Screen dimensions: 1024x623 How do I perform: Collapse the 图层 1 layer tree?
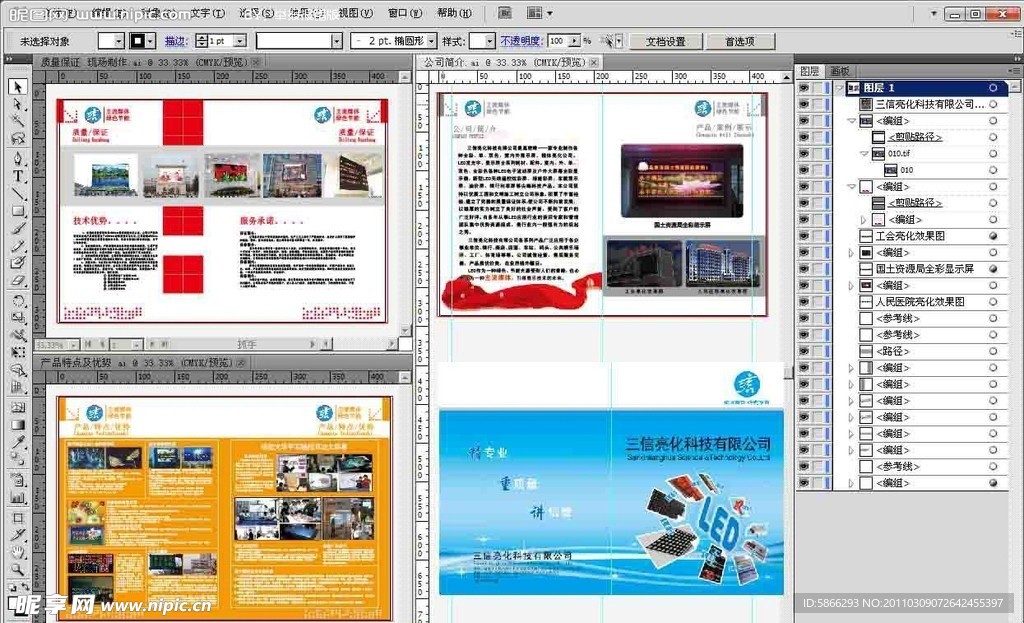[838, 88]
